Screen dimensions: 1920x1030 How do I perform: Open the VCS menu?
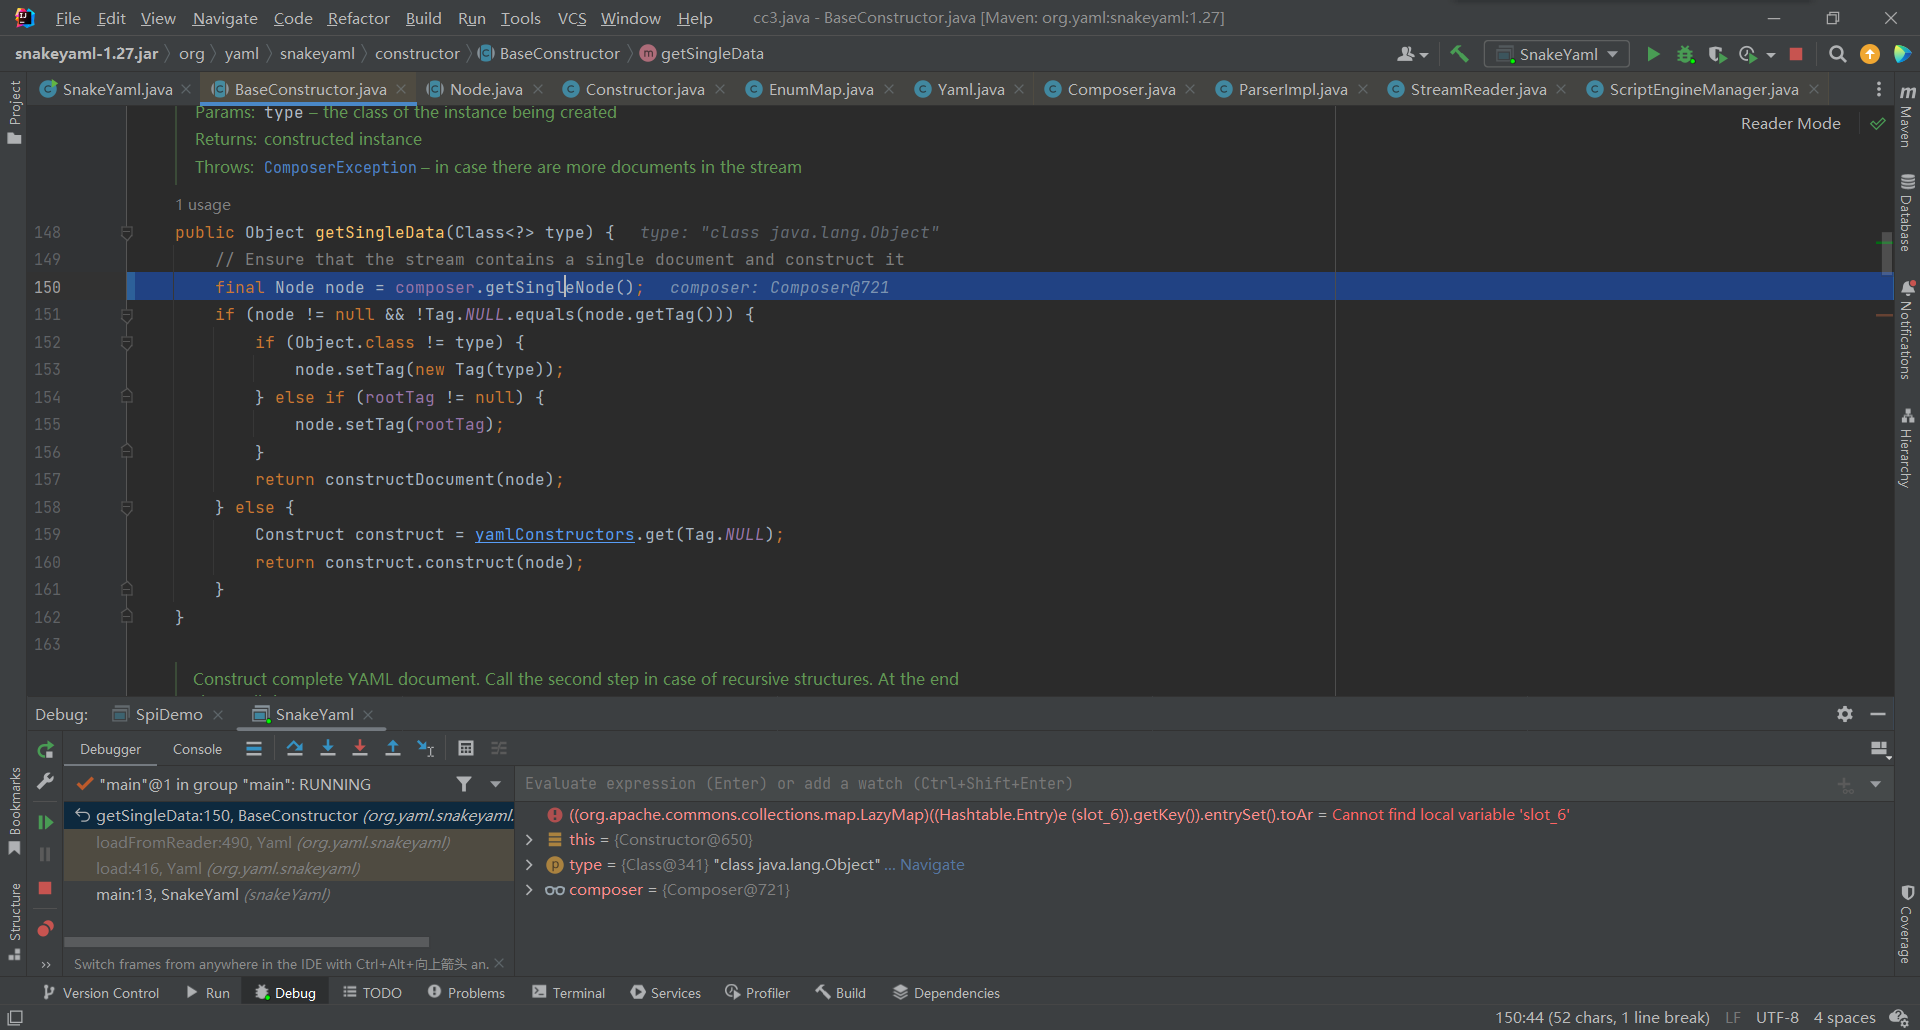[572, 18]
